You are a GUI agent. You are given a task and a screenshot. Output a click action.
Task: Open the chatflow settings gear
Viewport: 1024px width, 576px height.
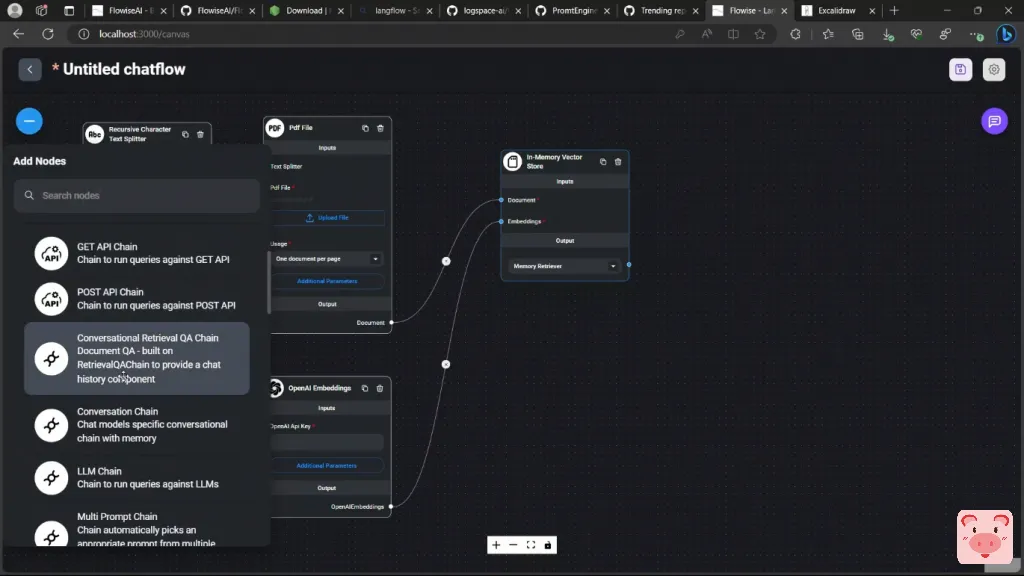[x=993, y=69]
